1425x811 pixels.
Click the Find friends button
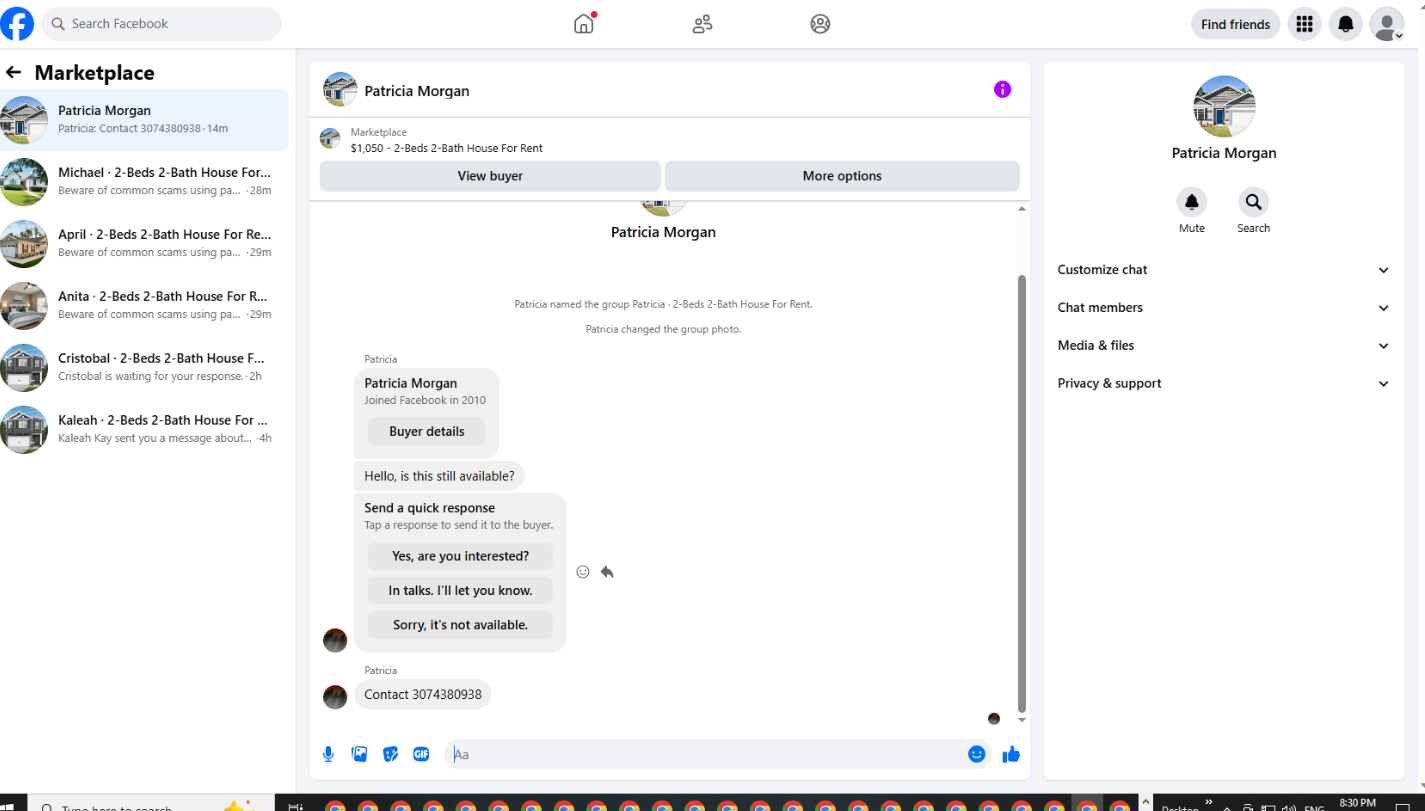[x=1235, y=24]
